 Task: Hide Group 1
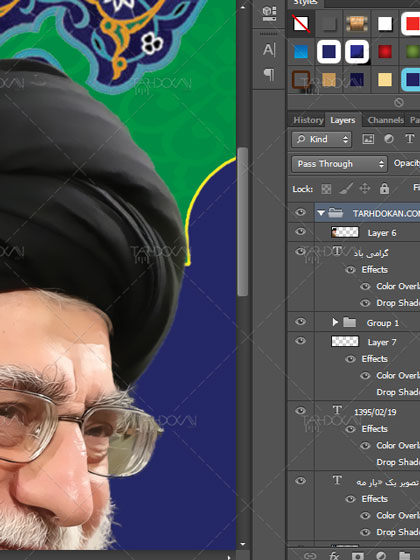click(x=301, y=322)
